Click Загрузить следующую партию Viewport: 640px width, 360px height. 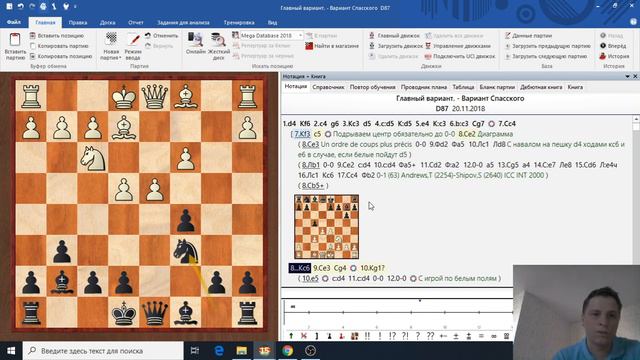click(x=546, y=56)
